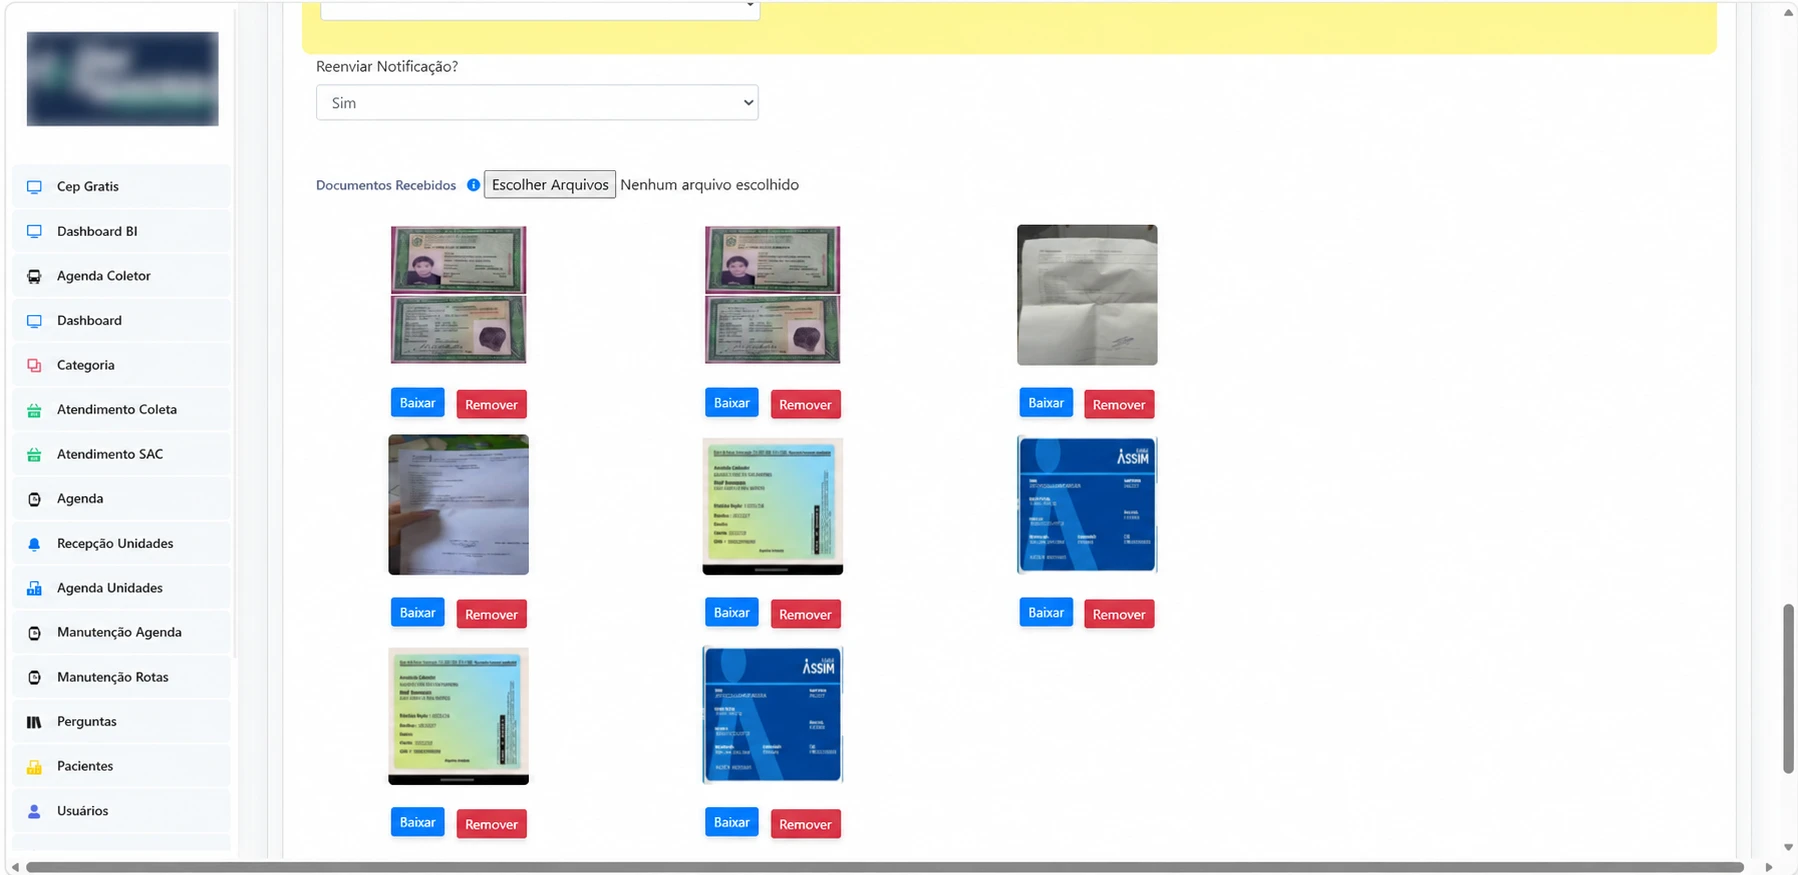Click the clock icon beside Agenda
The image size is (1798, 875).
(34, 499)
